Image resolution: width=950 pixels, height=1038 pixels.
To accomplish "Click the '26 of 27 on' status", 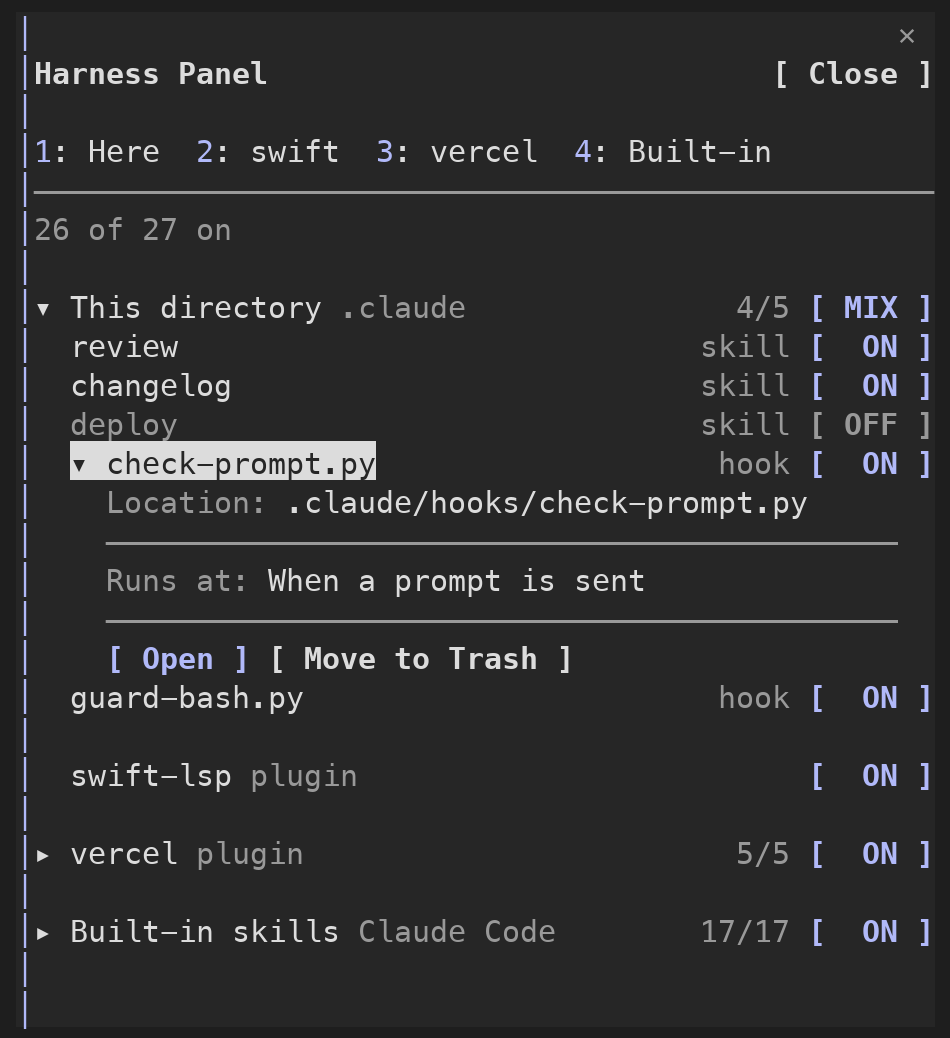I will tap(132, 230).
